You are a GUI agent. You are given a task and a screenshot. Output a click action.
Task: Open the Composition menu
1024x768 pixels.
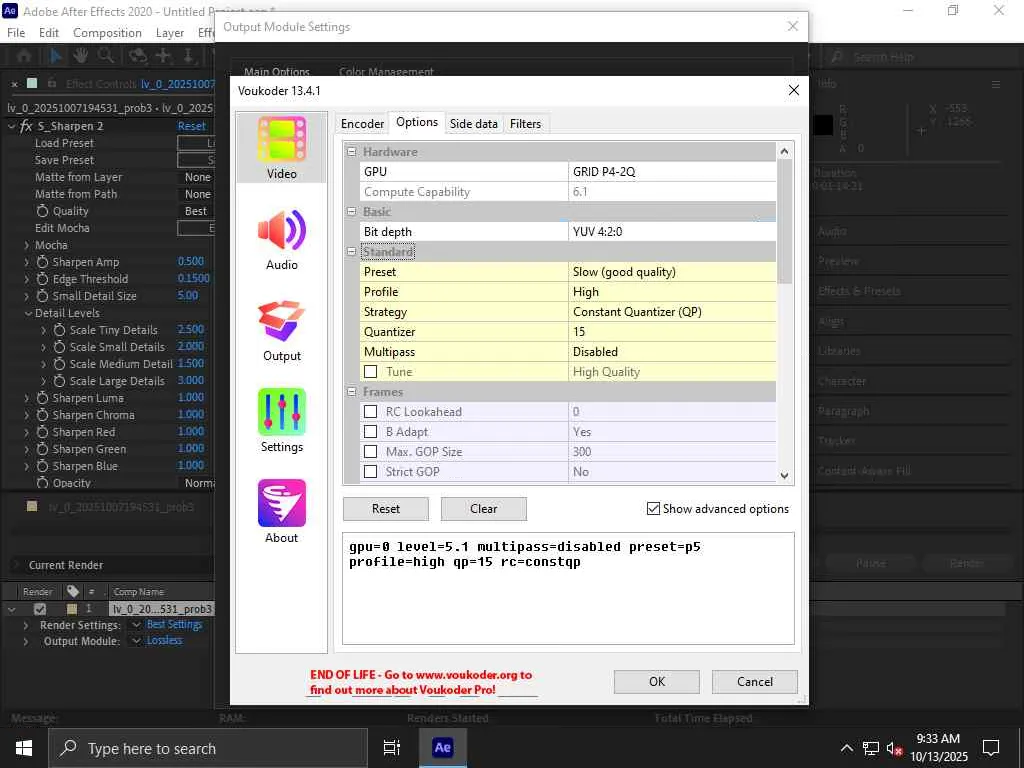point(107,33)
